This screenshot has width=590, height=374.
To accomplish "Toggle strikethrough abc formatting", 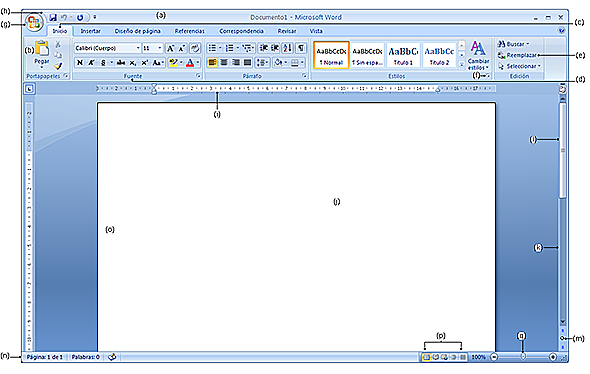I will 121,62.
